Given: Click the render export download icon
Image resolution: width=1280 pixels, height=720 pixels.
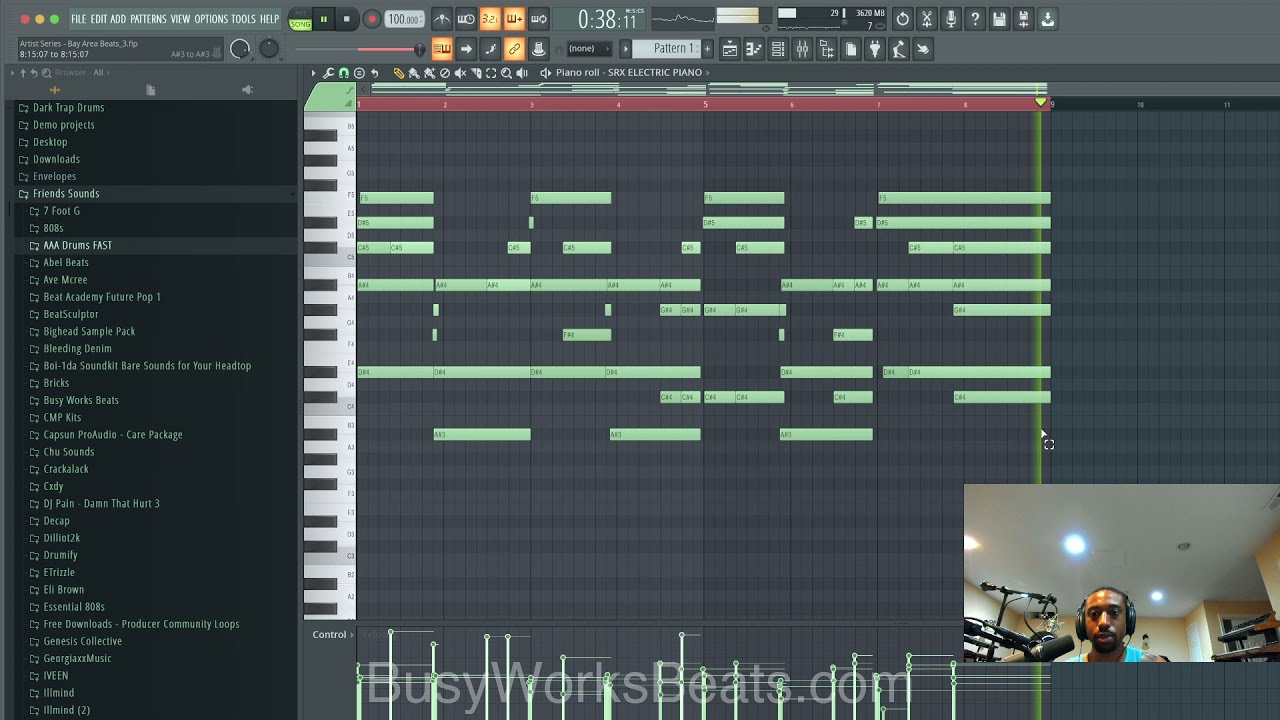Looking at the screenshot, I should point(1047,19).
